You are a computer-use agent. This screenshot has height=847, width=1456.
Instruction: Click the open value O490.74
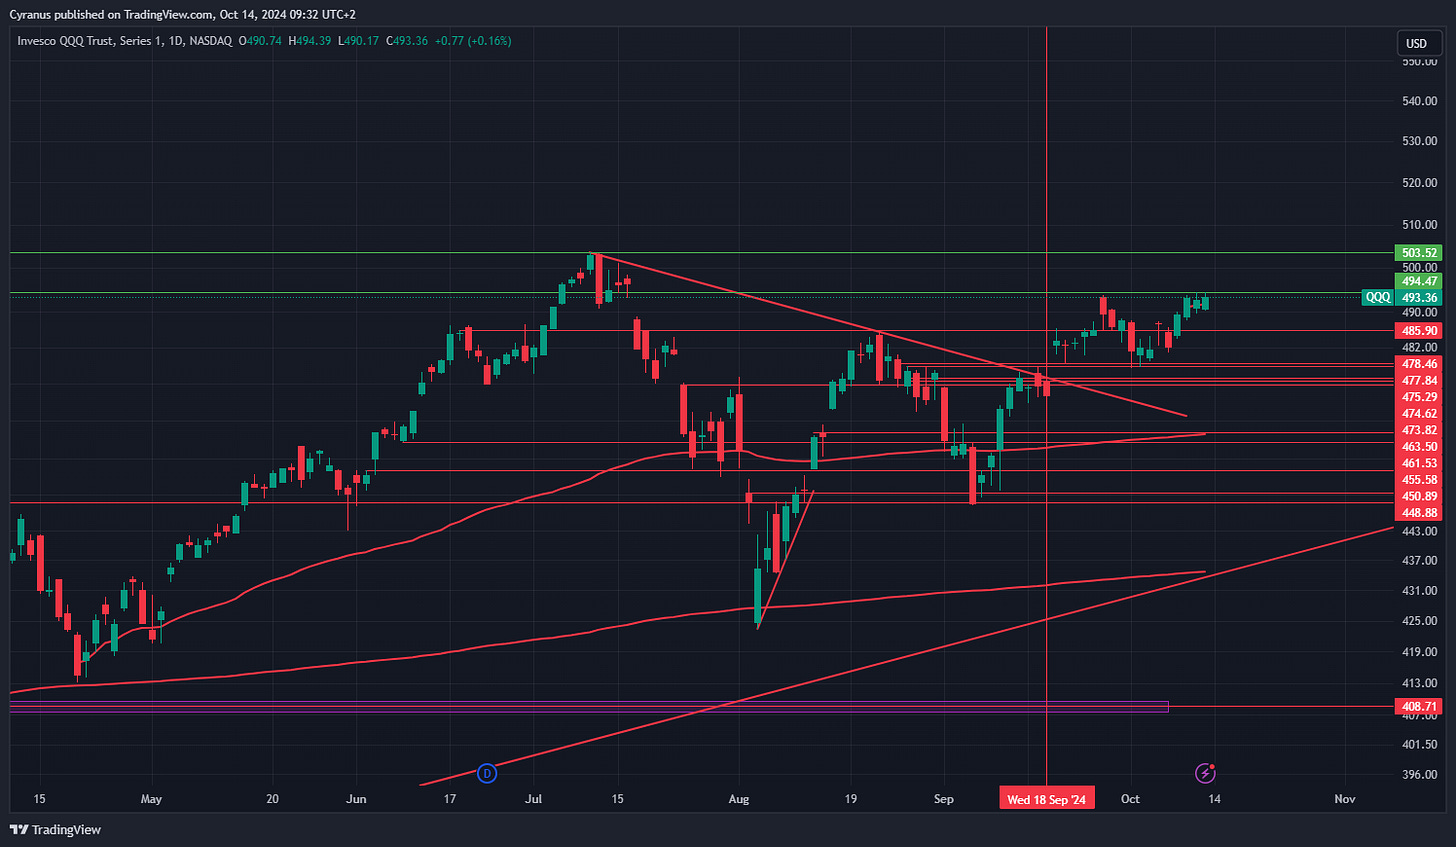(x=260, y=41)
